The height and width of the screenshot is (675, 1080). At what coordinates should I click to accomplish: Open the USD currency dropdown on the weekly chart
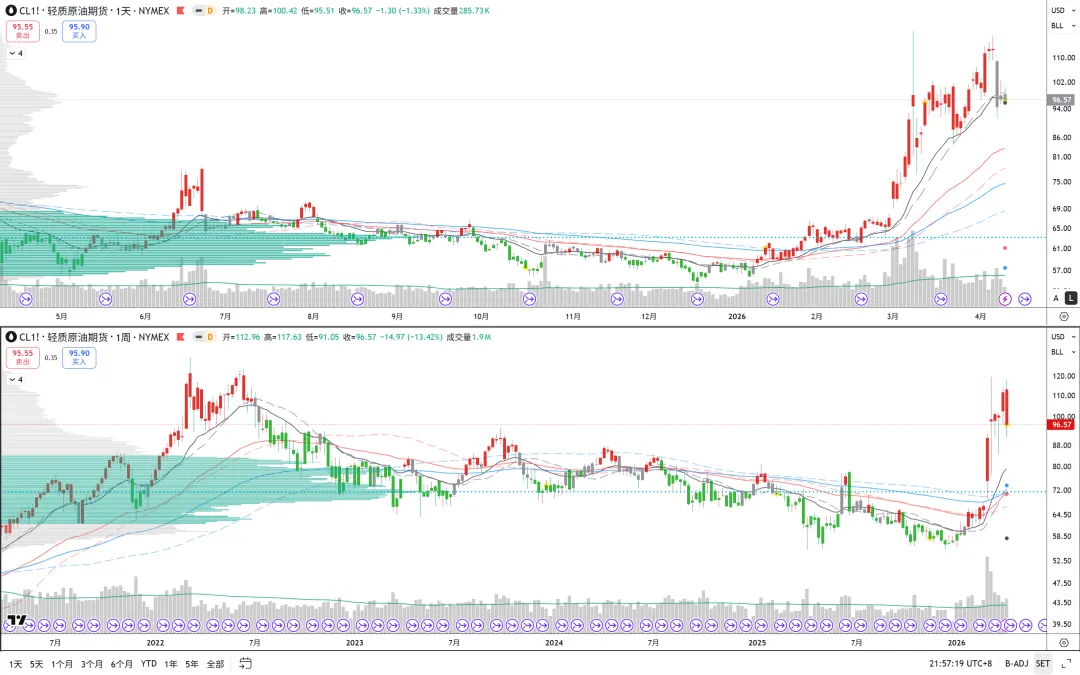tap(1063, 337)
